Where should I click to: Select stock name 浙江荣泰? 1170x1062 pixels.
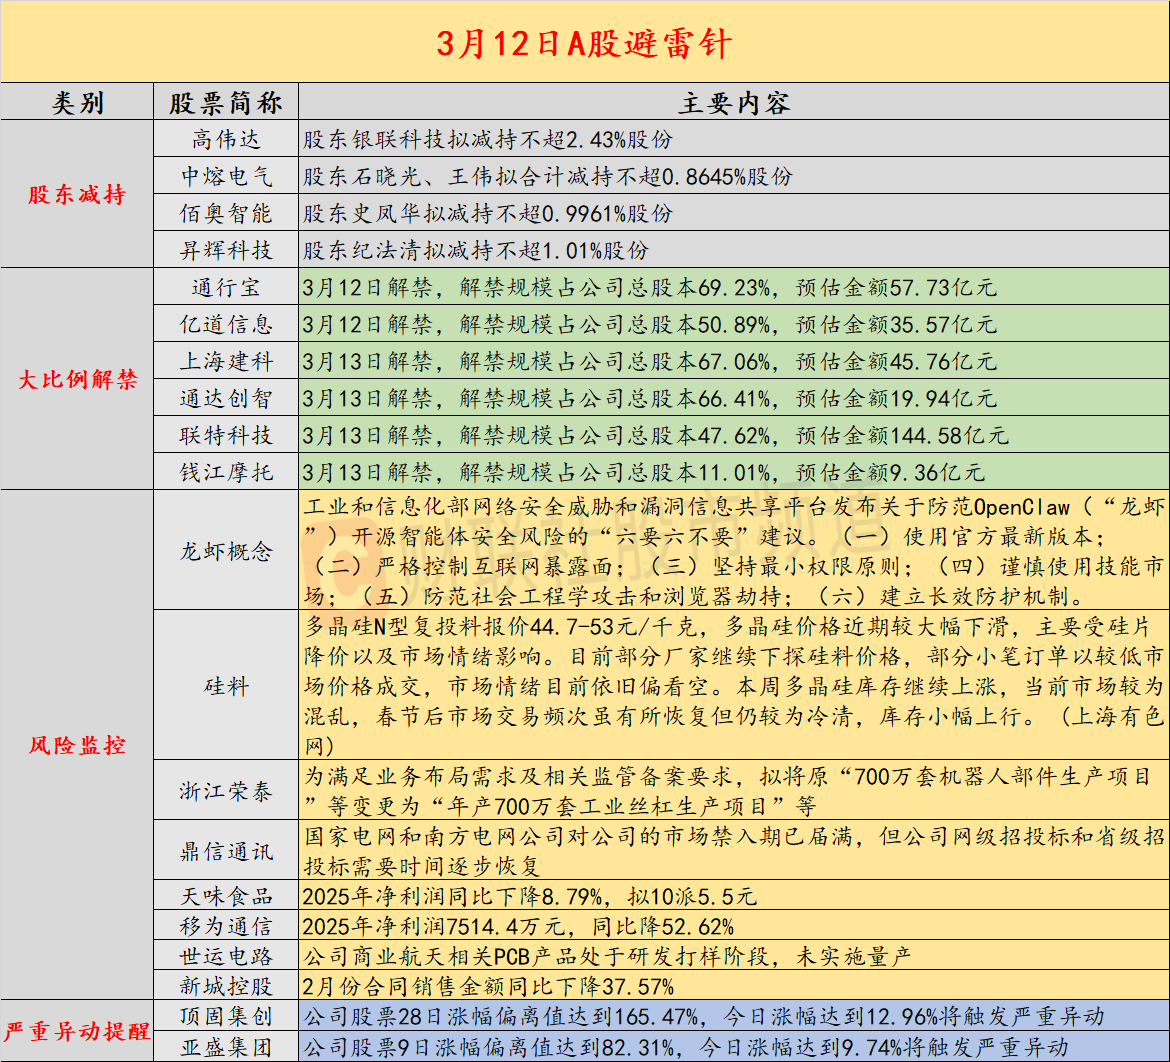tap(226, 790)
